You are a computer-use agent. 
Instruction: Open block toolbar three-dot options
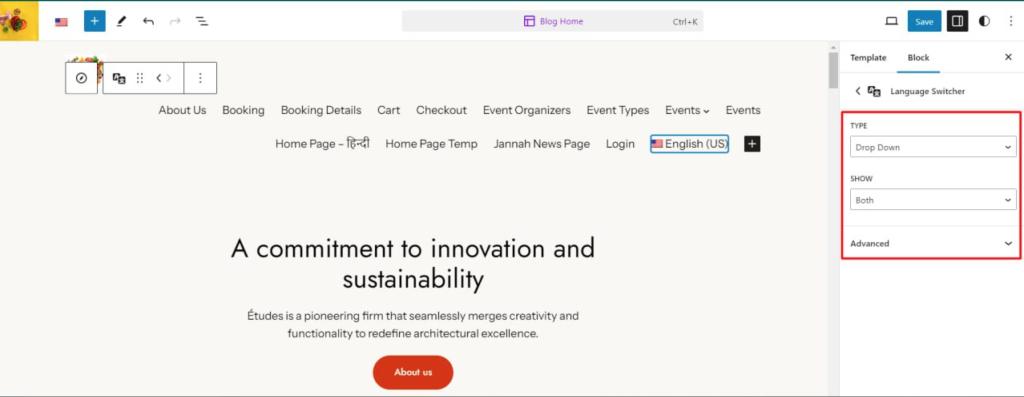click(x=200, y=78)
